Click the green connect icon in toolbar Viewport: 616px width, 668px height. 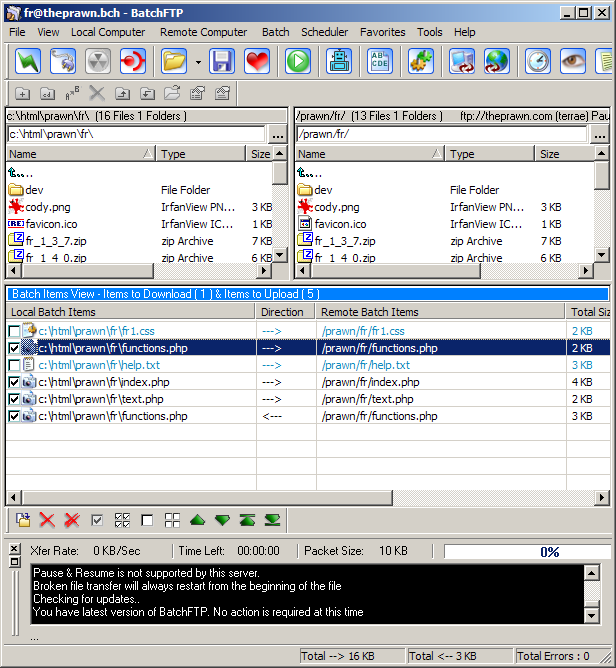click(31, 61)
